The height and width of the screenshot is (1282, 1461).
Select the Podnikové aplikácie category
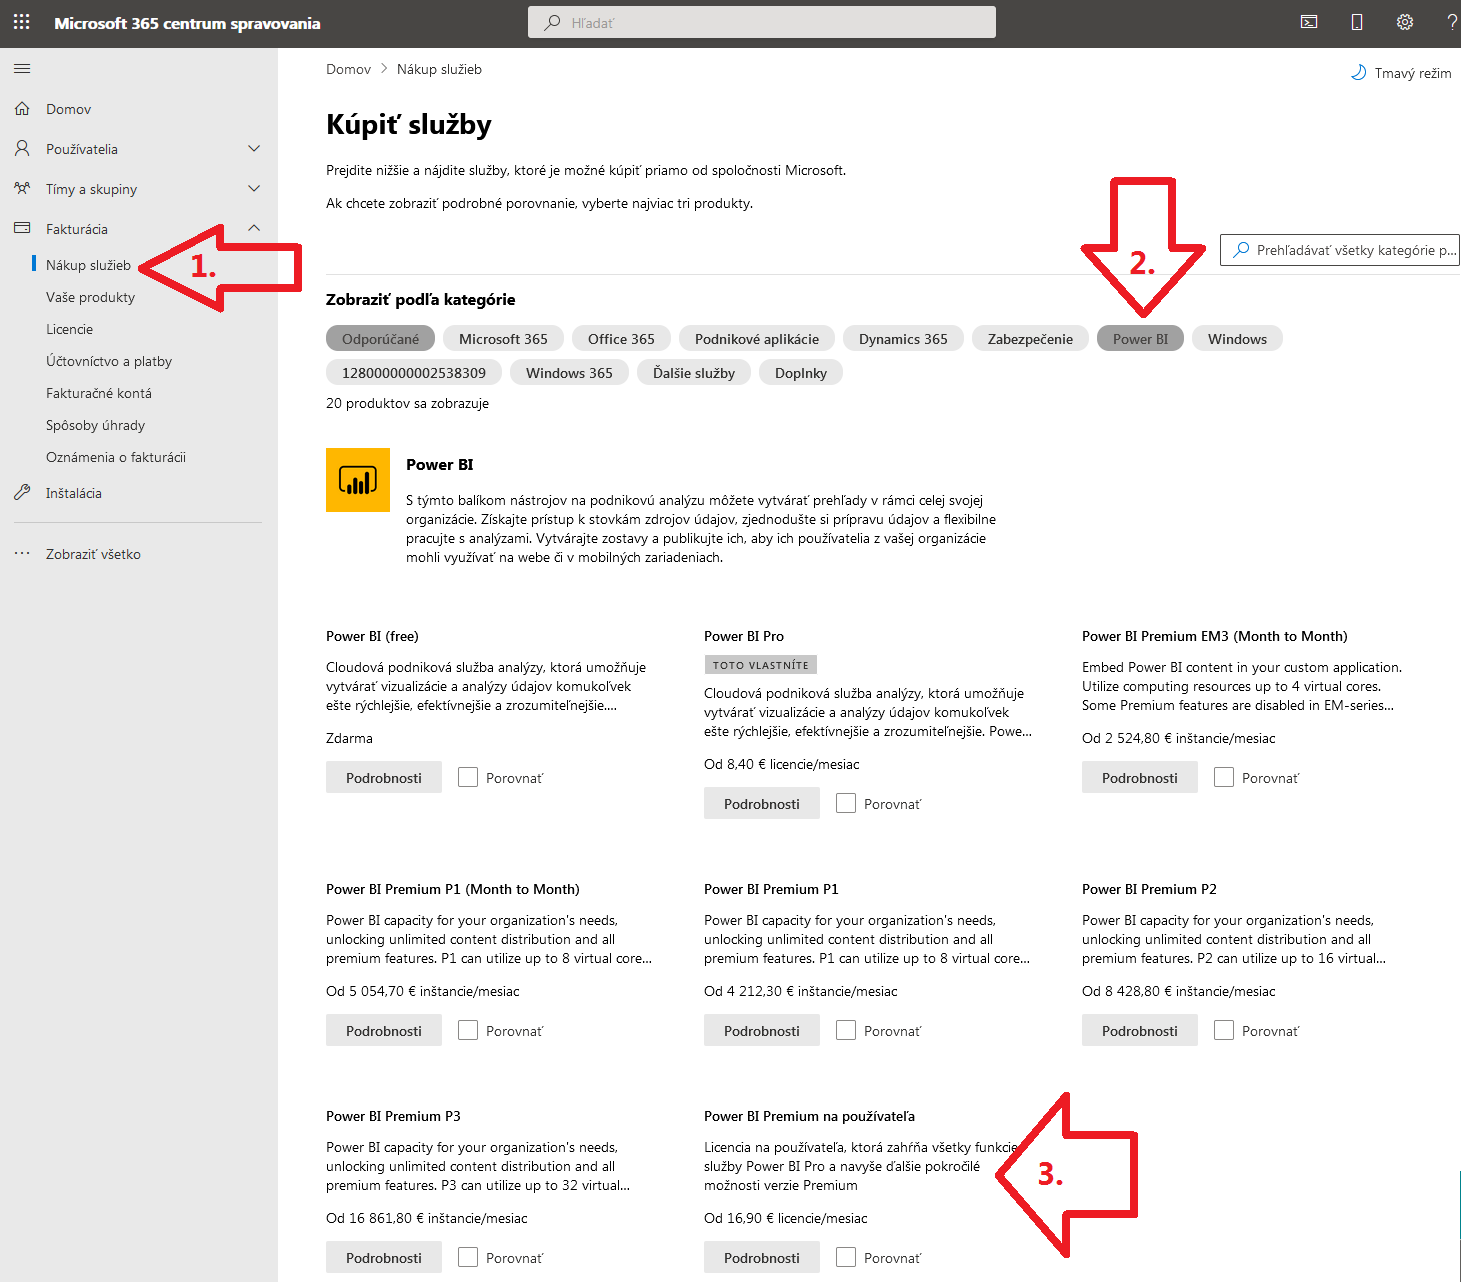click(x=757, y=339)
